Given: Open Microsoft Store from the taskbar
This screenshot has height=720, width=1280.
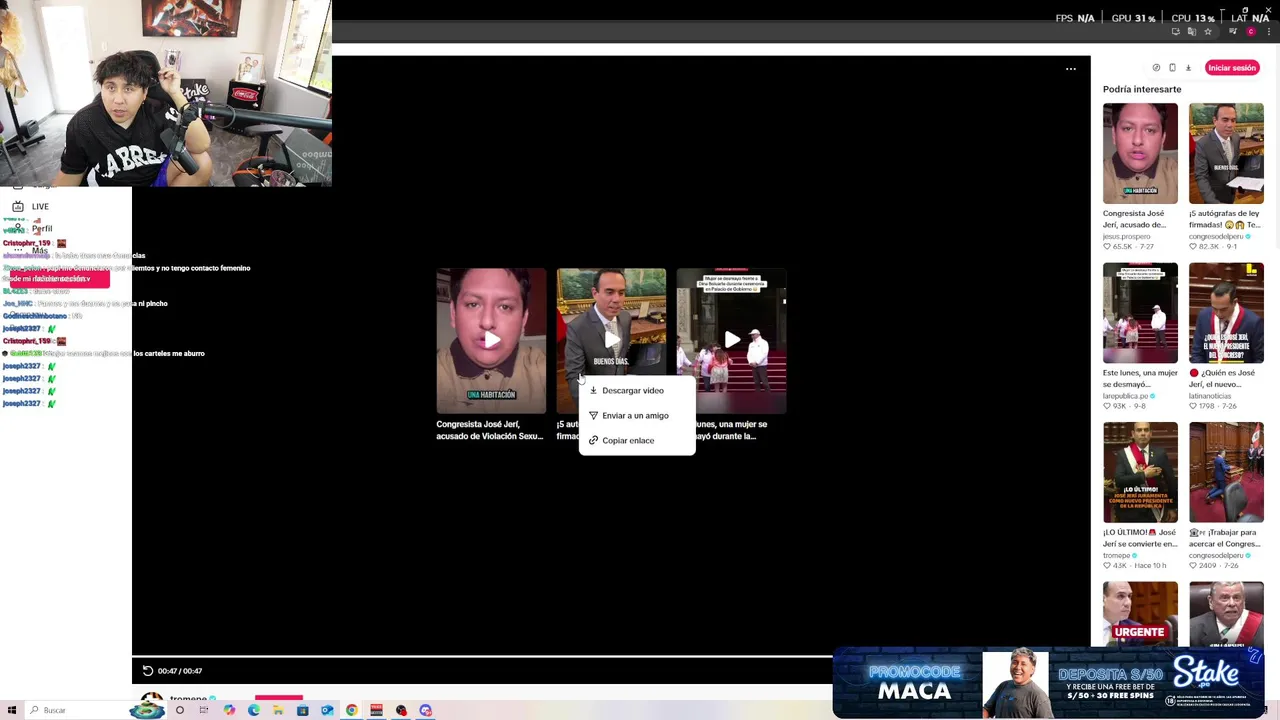Looking at the screenshot, I should tap(302, 710).
